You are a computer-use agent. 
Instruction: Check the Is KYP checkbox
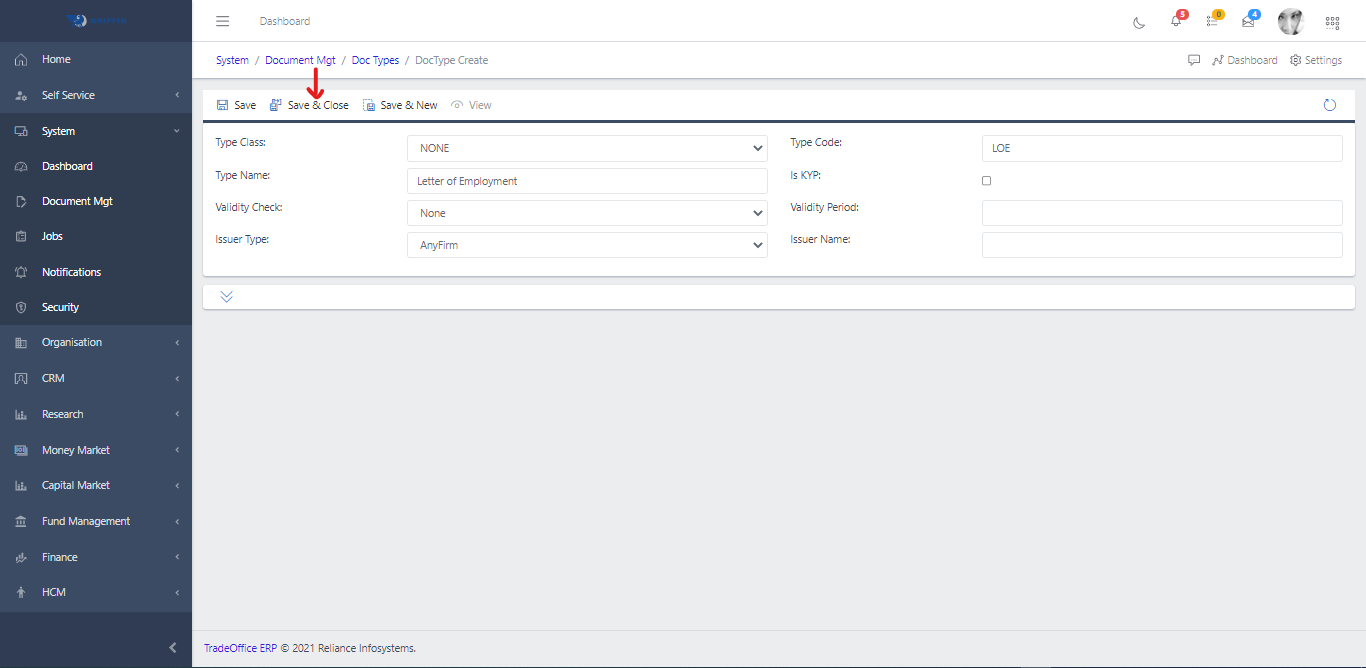tap(986, 181)
